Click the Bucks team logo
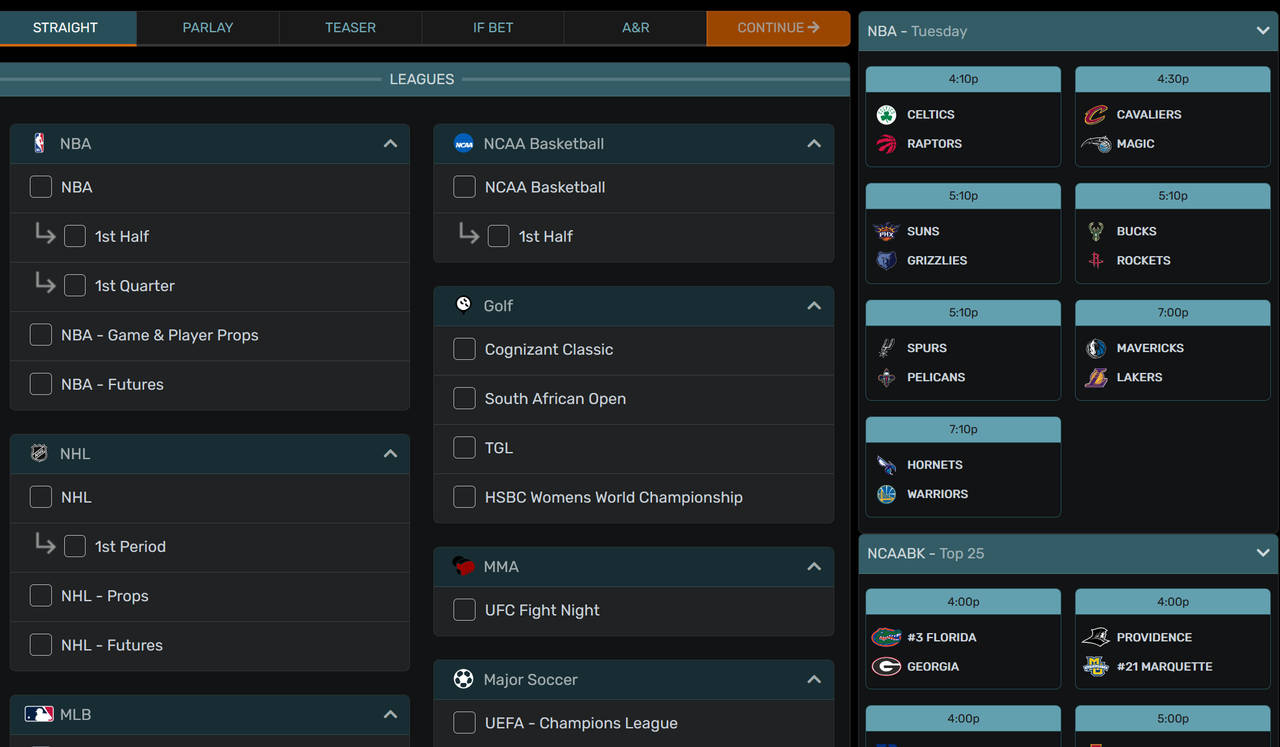The height and width of the screenshot is (747, 1280). point(1096,231)
